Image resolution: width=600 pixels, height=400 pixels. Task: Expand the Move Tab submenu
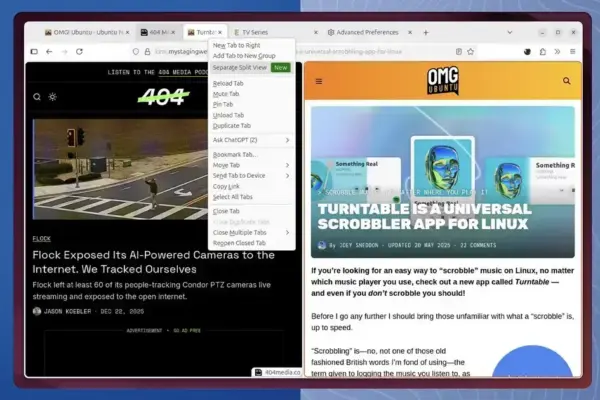251,165
